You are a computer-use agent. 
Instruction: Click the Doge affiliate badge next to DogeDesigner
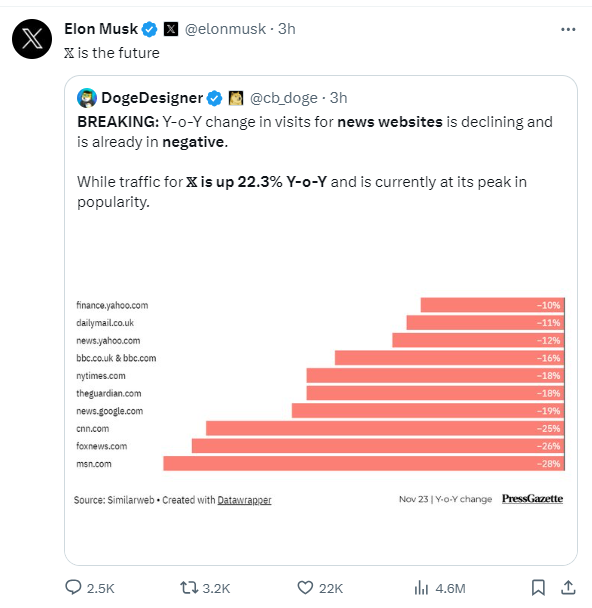click(236, 98)
